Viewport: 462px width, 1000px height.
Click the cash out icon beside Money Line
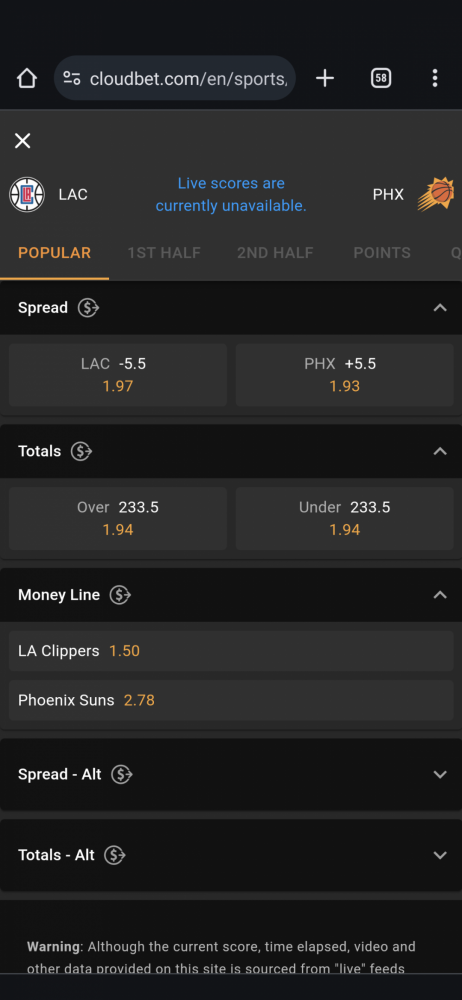pyautogui.click(x=120, y=595)
